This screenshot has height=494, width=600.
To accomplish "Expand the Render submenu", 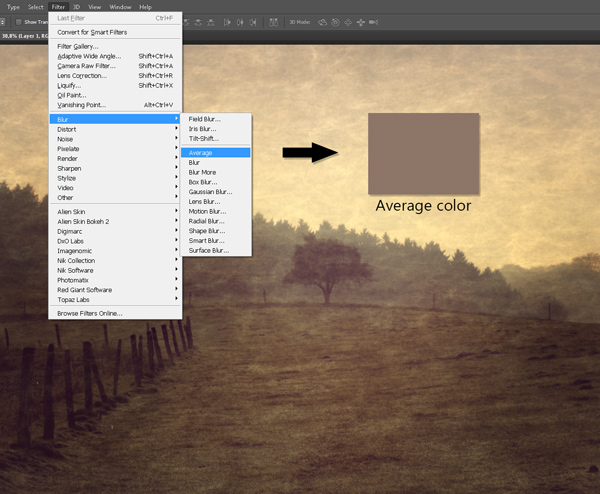I will (115, 158).
